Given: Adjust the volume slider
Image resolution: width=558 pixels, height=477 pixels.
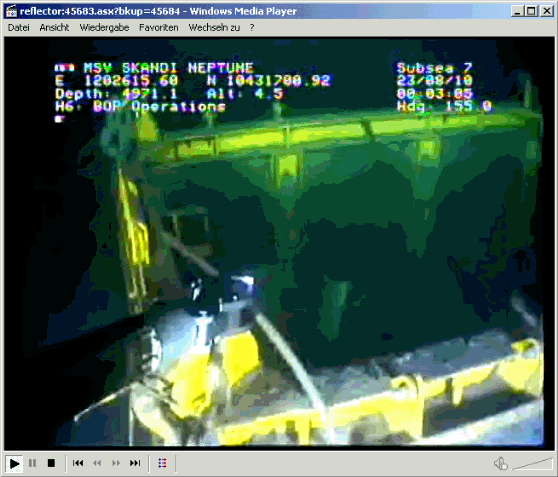Looking at the screenshot, I should click(533, 463).
